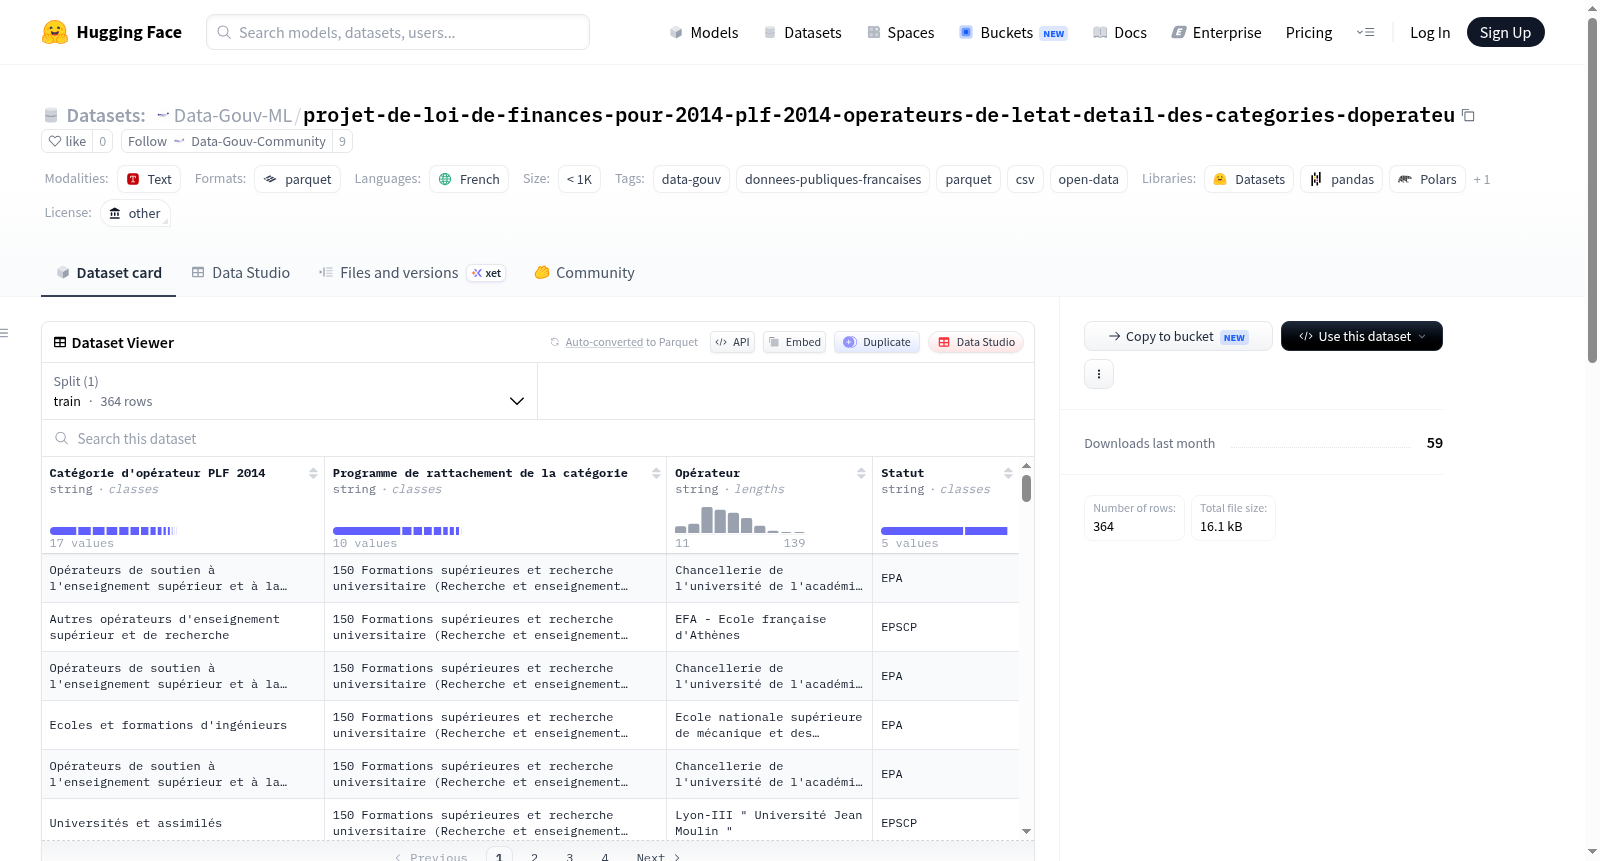Copy this dataset to a bucket

[x=1178, y=336]
